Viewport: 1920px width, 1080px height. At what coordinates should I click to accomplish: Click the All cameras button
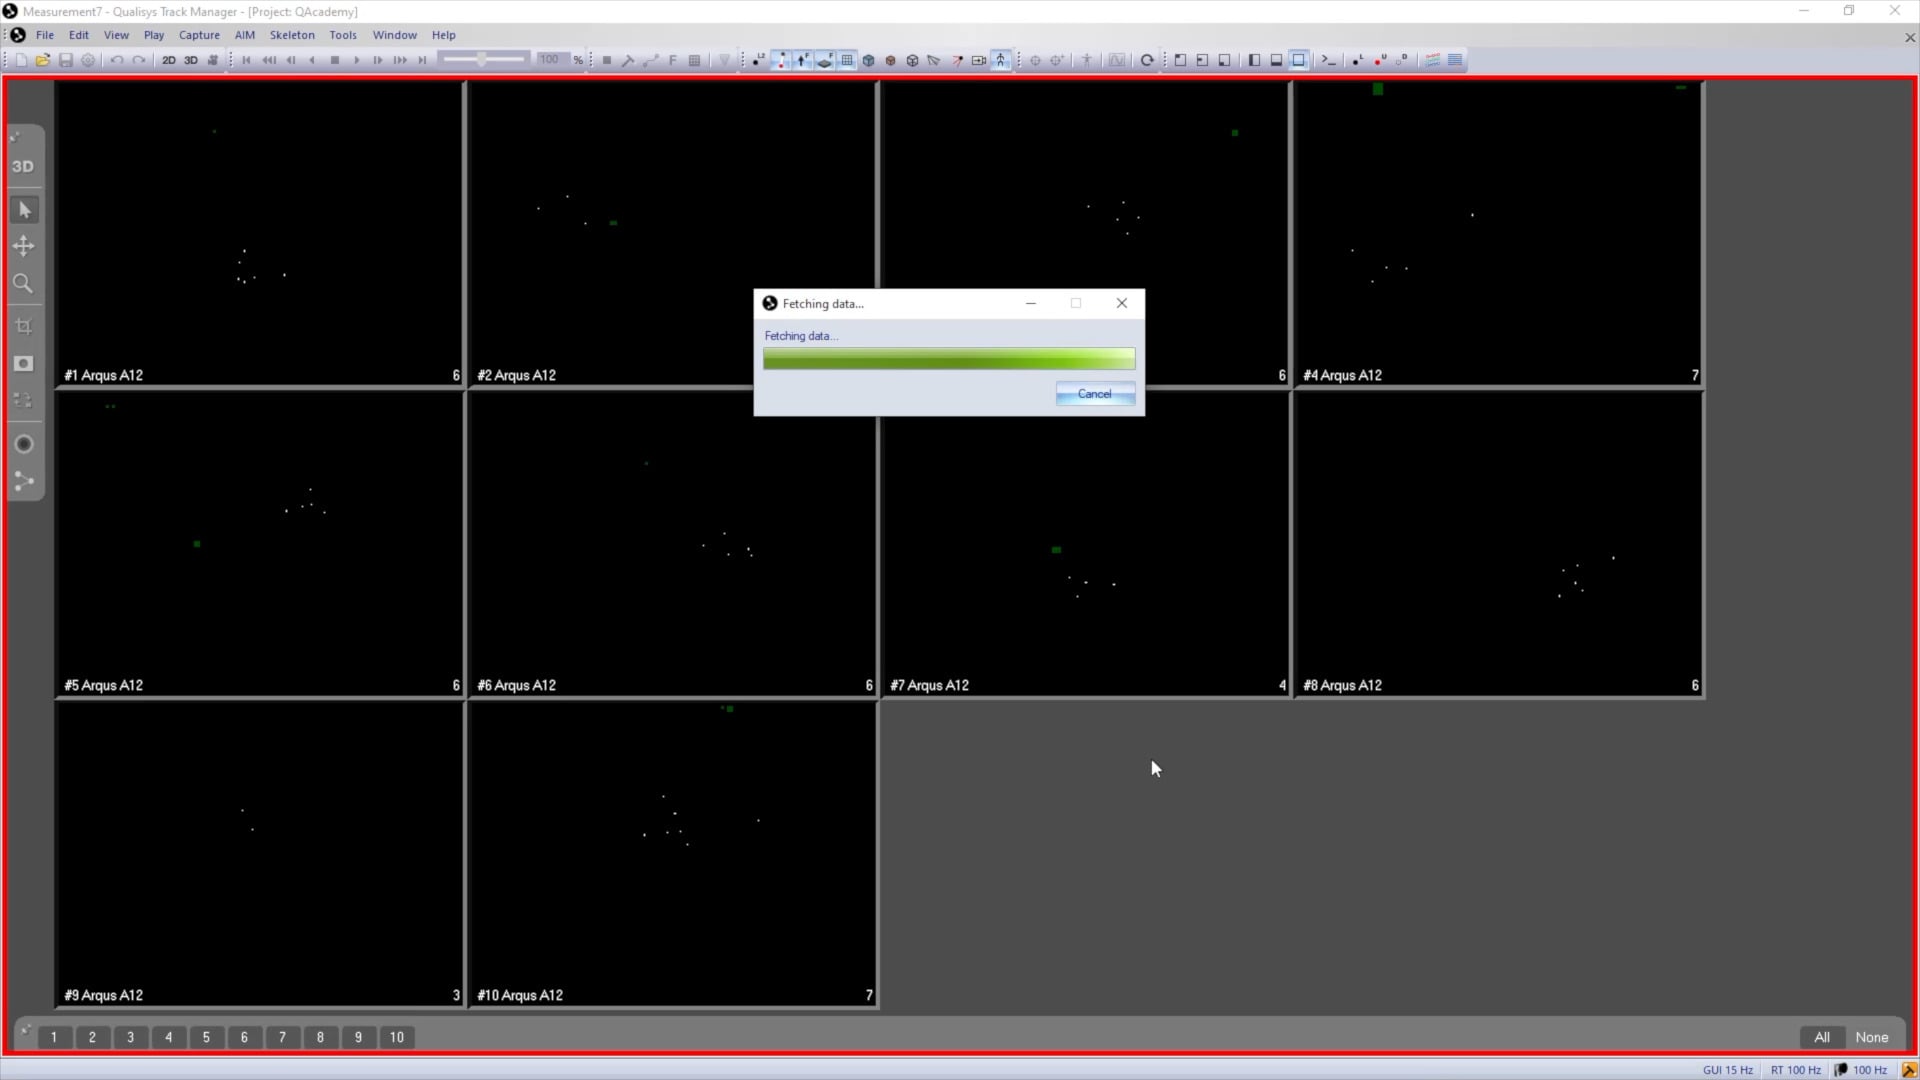click(1822, 1037)
